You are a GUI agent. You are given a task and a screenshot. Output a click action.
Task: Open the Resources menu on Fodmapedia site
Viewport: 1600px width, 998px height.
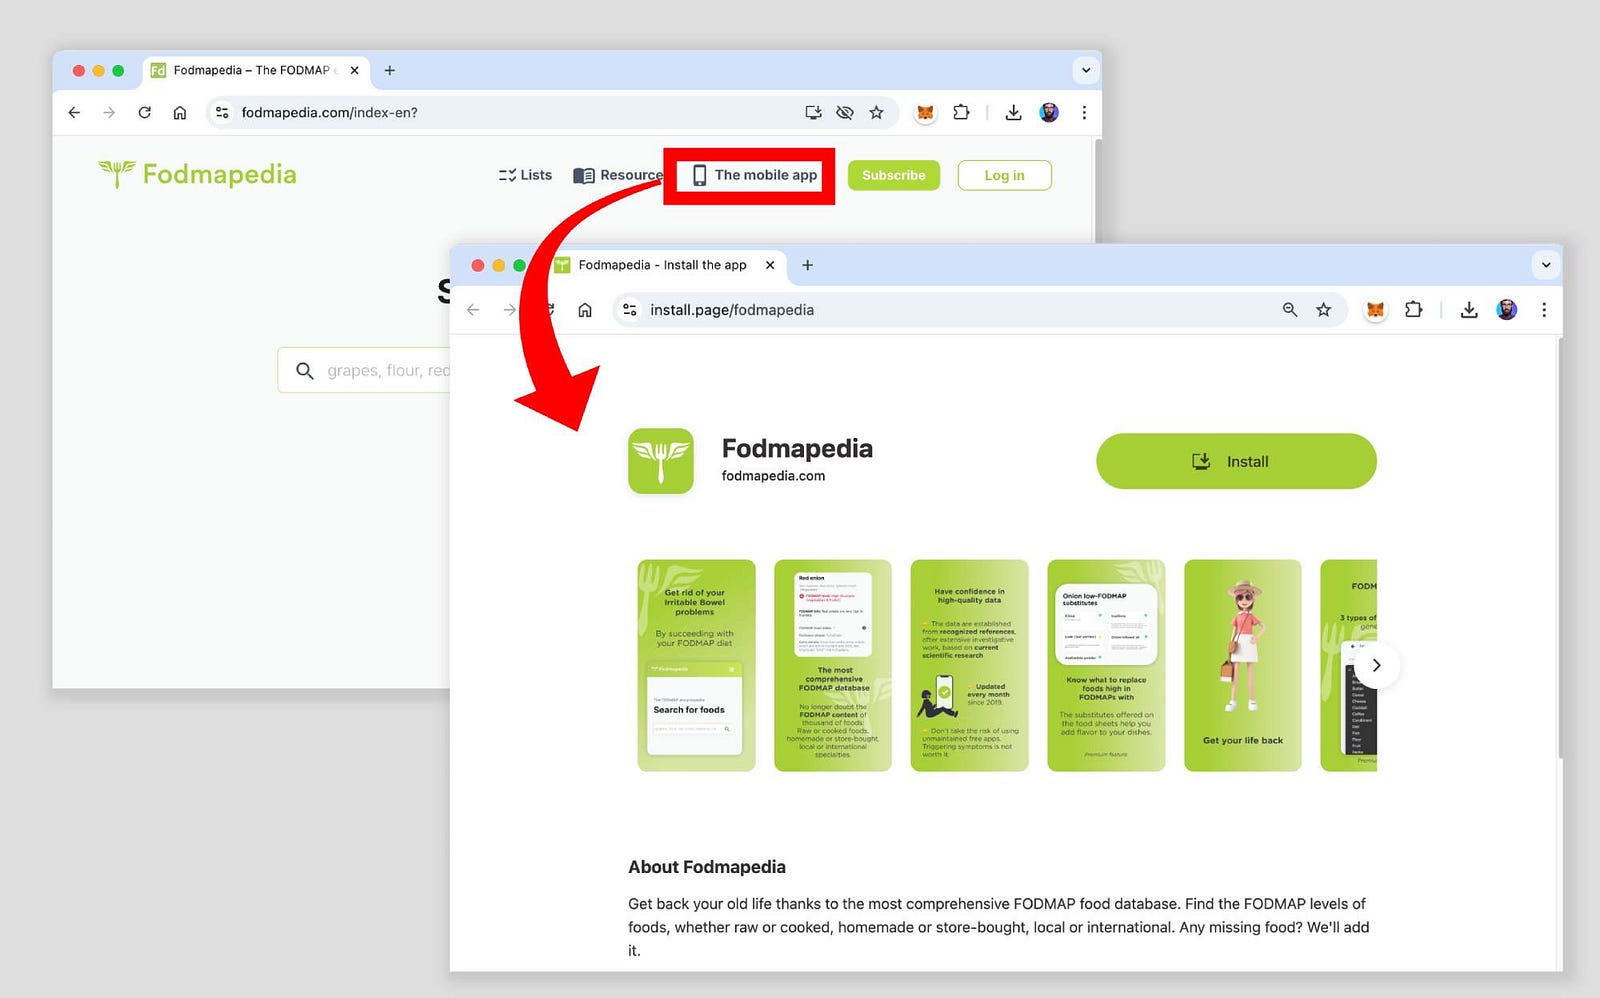click(617, 175)
